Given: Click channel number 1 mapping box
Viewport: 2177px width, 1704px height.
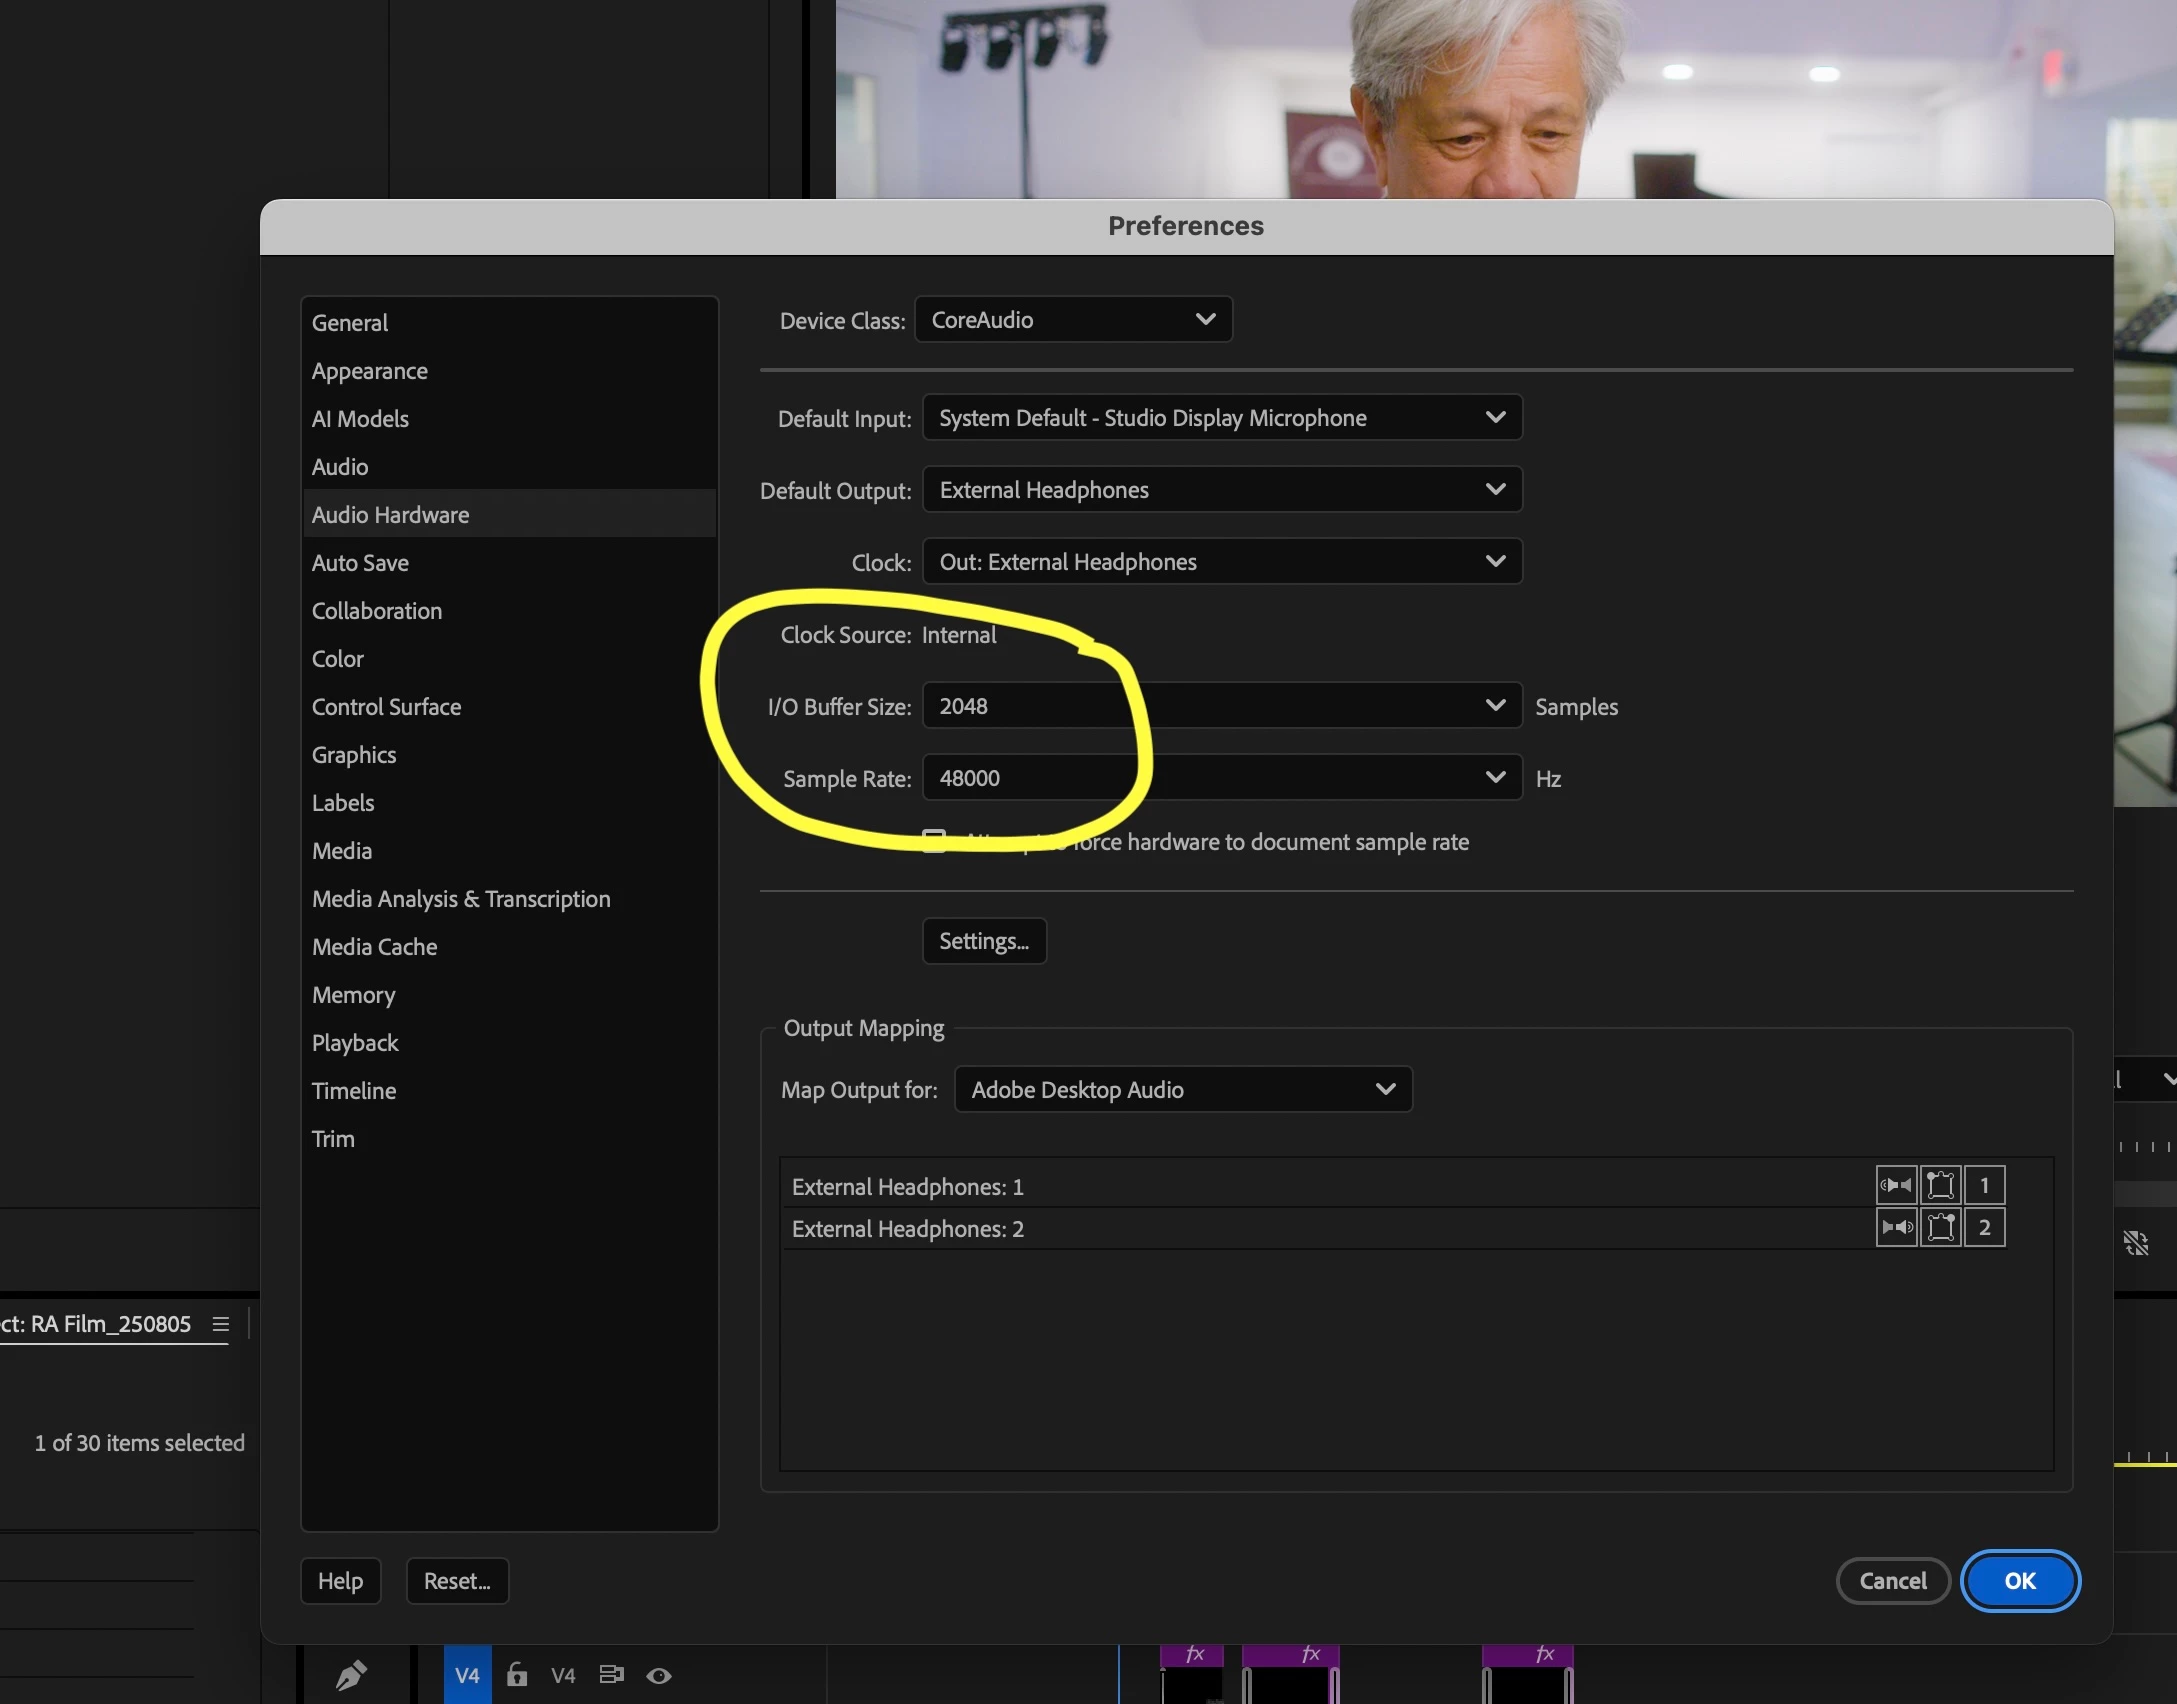Looking at the screenshot, I should pos(1984,1185).
